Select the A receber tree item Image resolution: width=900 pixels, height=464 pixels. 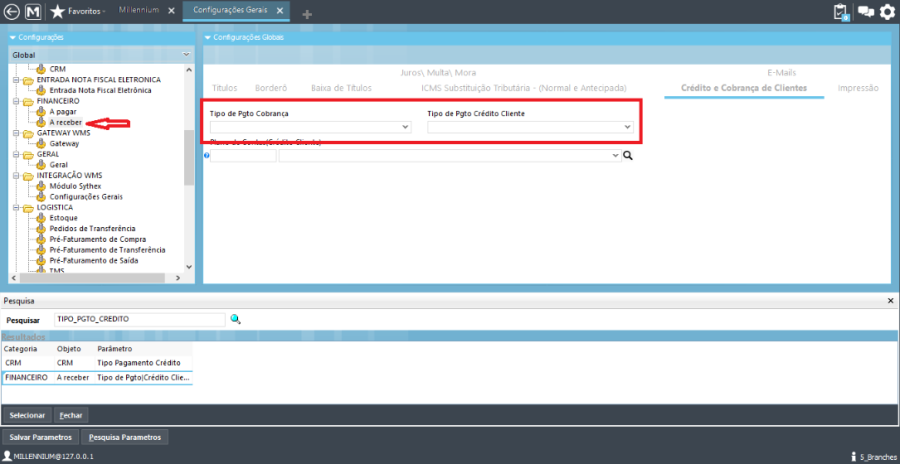pos(65,122)
